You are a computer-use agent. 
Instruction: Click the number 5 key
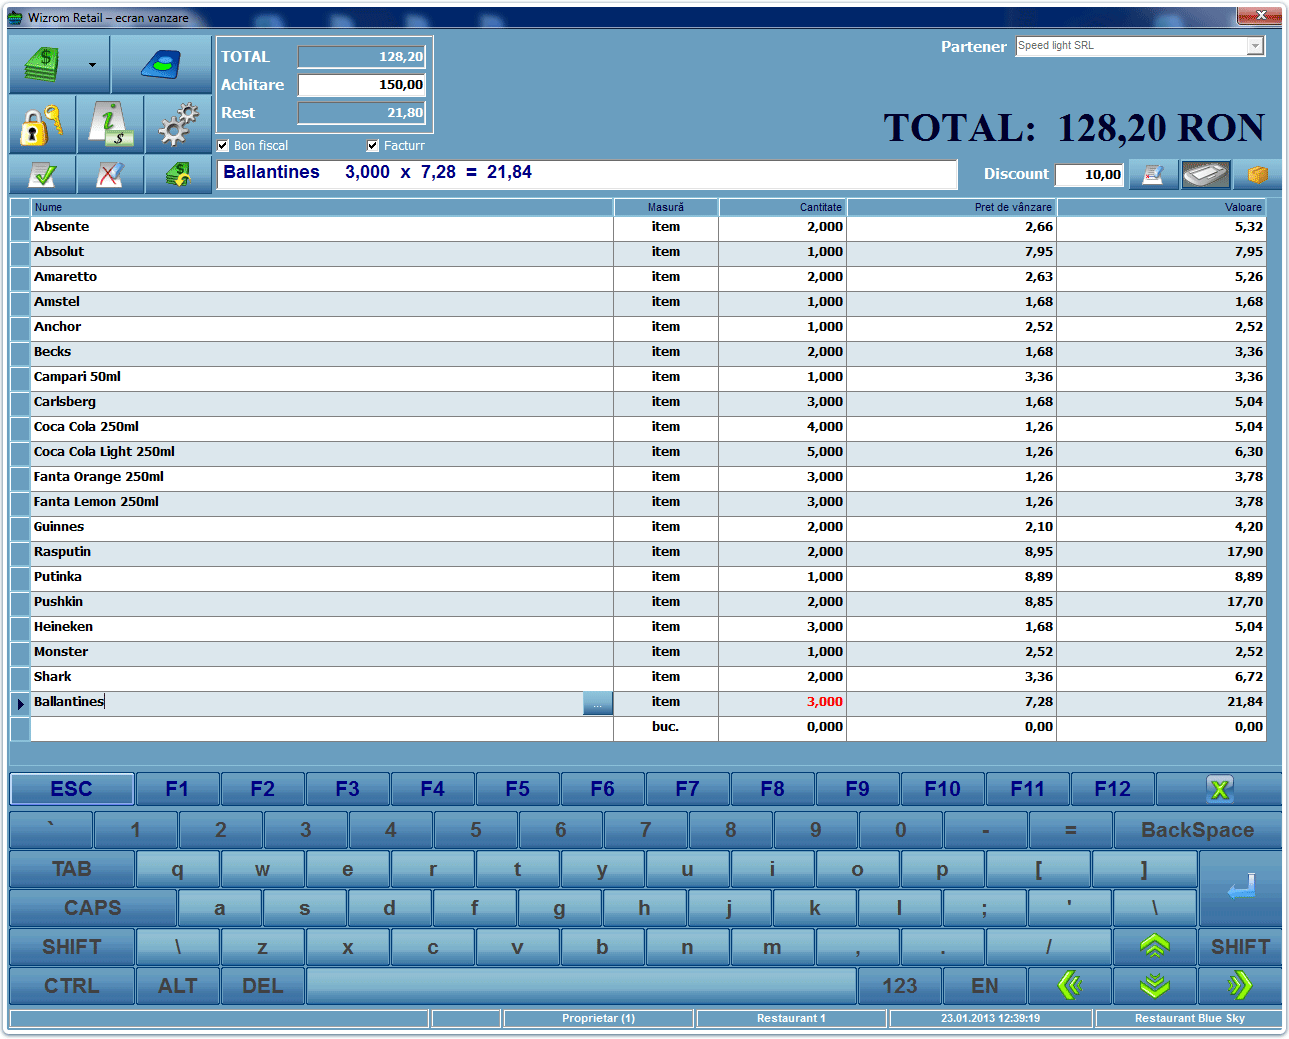tap(475, 830)
